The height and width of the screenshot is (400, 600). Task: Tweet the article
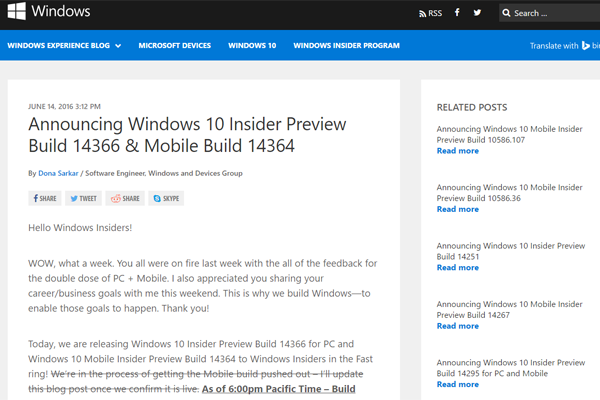pos(83,198)
